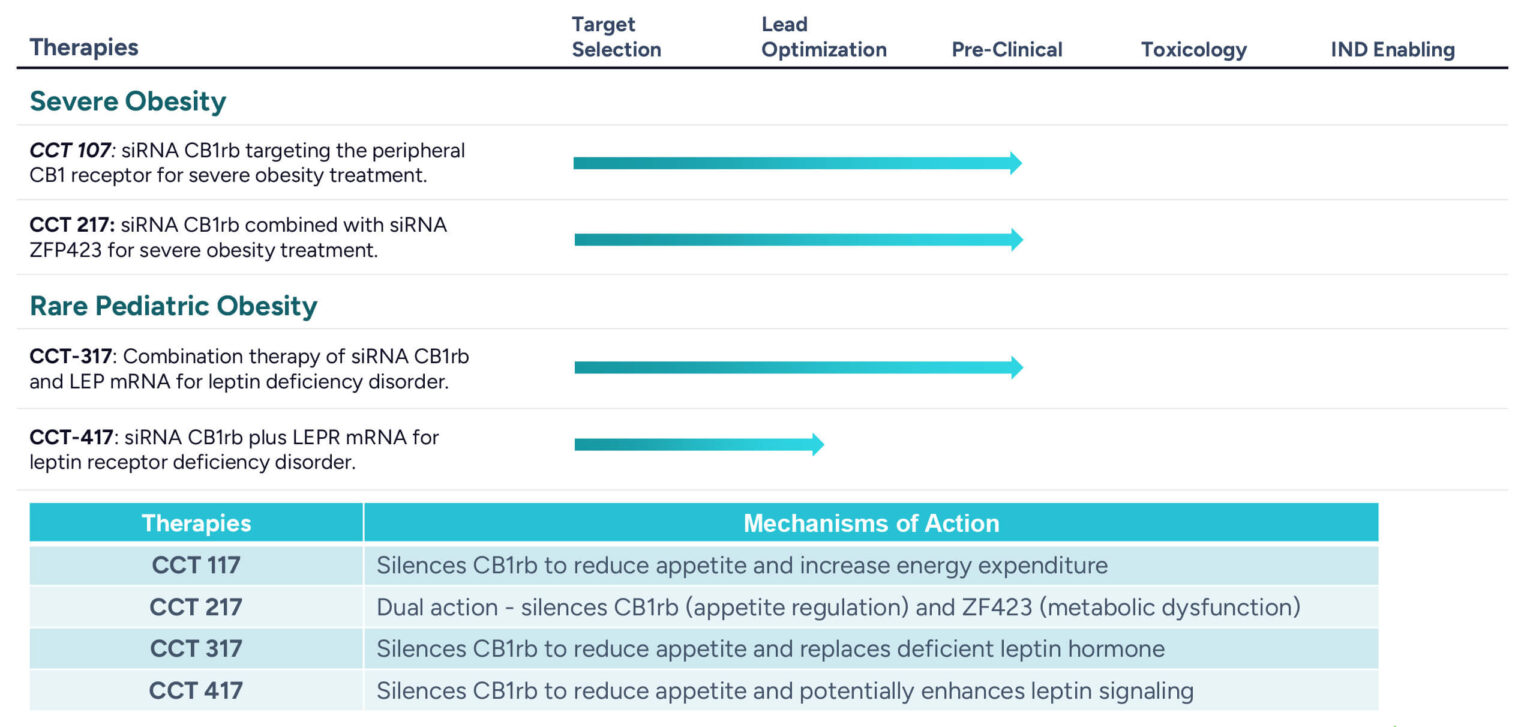
Task: Open the Rare Pediatric Obesity section heading
Action: point(173,305)
